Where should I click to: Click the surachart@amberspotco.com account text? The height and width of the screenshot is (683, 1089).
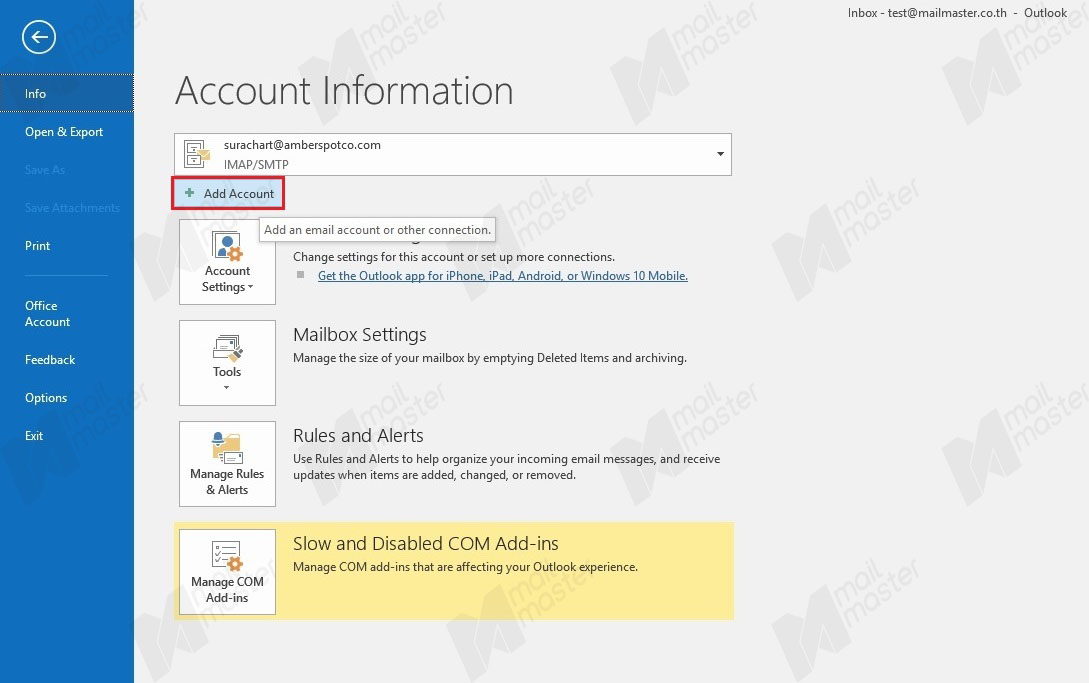[302, 145]
